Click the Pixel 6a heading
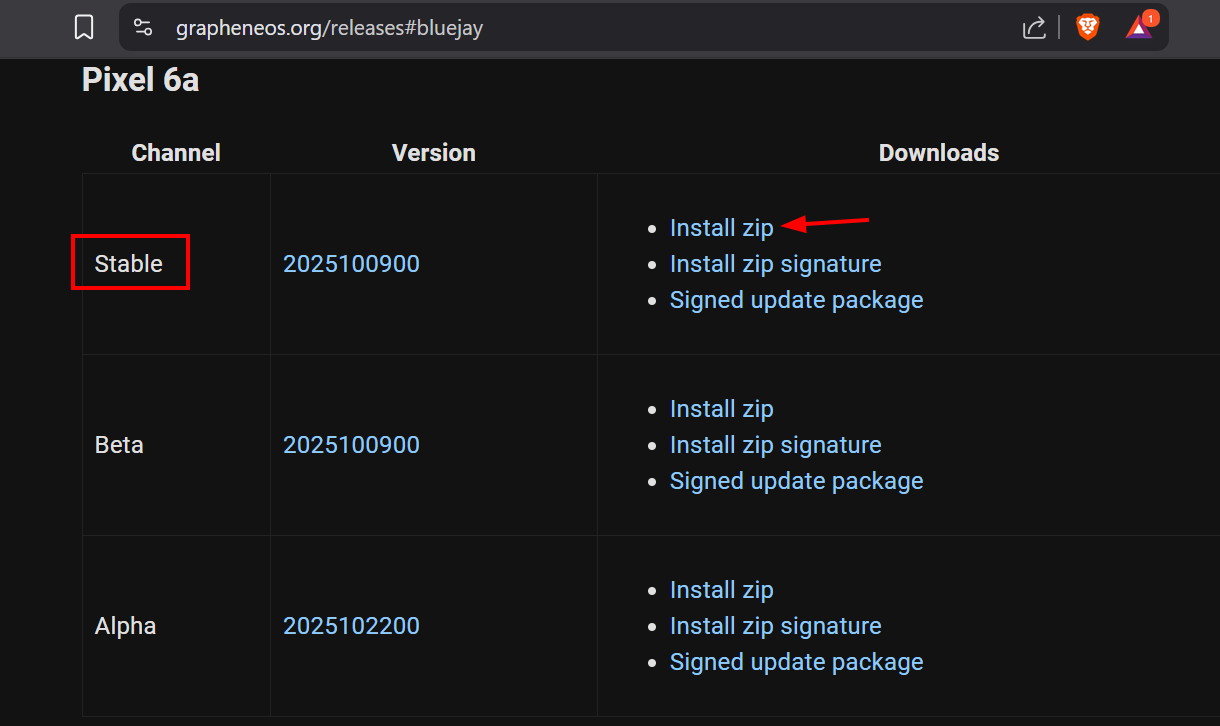 (x=140, y=80)
